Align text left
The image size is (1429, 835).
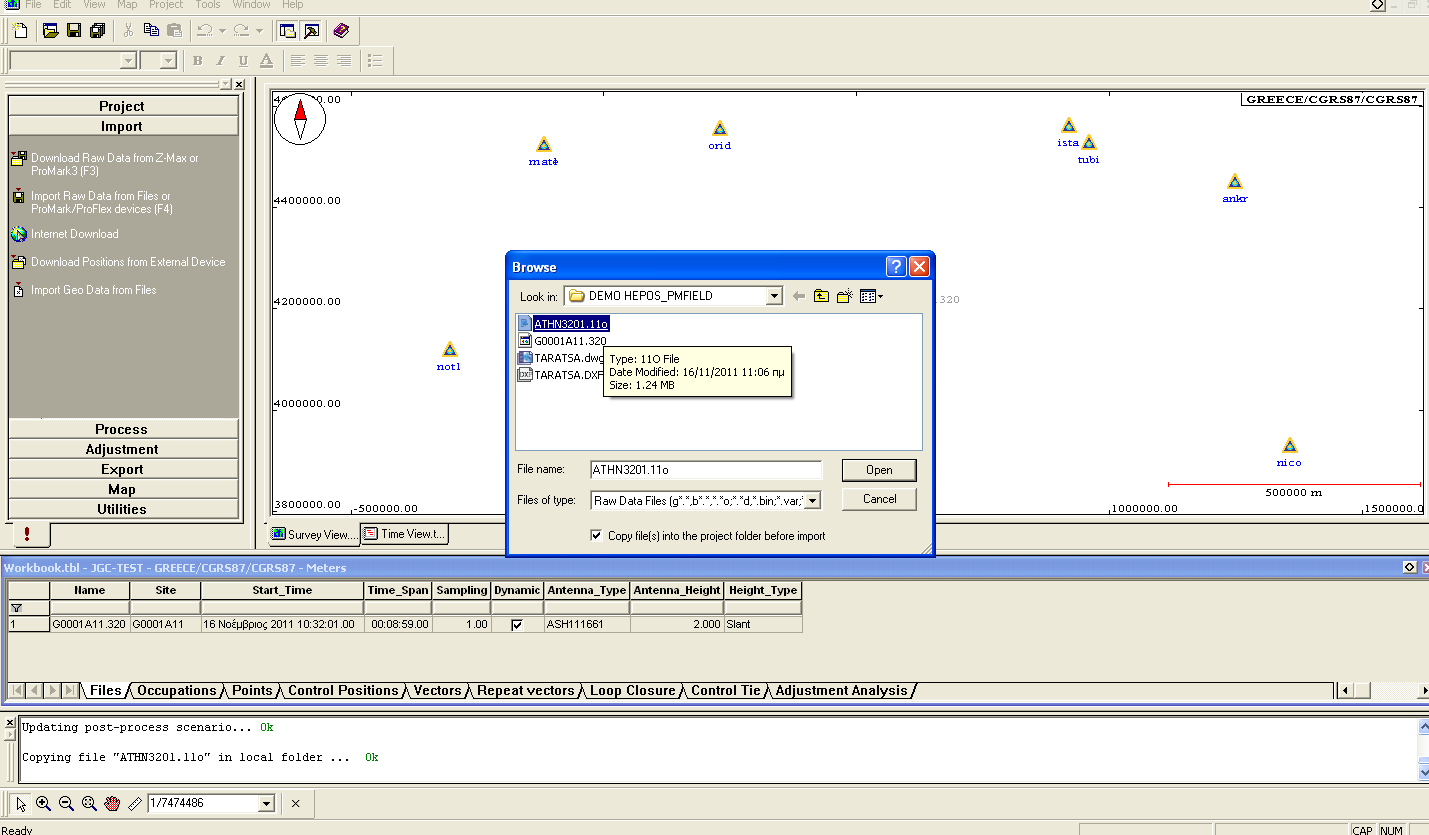tap(297, 61)
